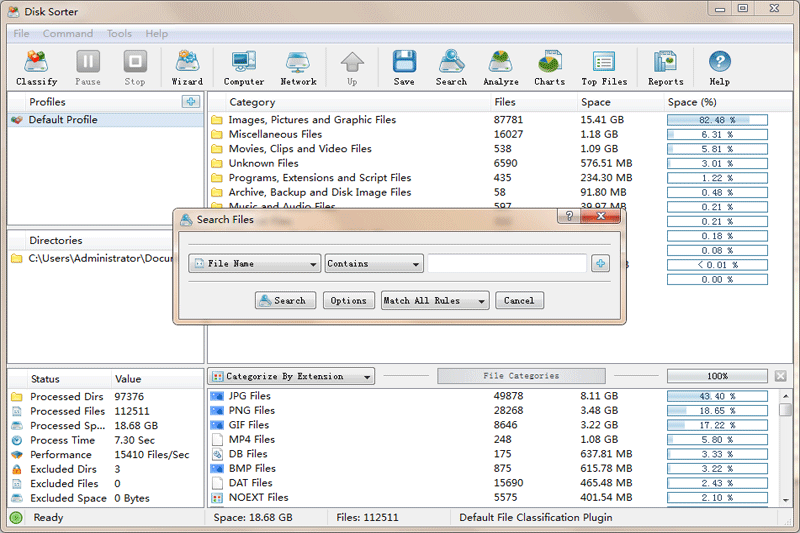Open the Network toolbar icon
This screenshot has height=533, width=800.
(298, 67)
